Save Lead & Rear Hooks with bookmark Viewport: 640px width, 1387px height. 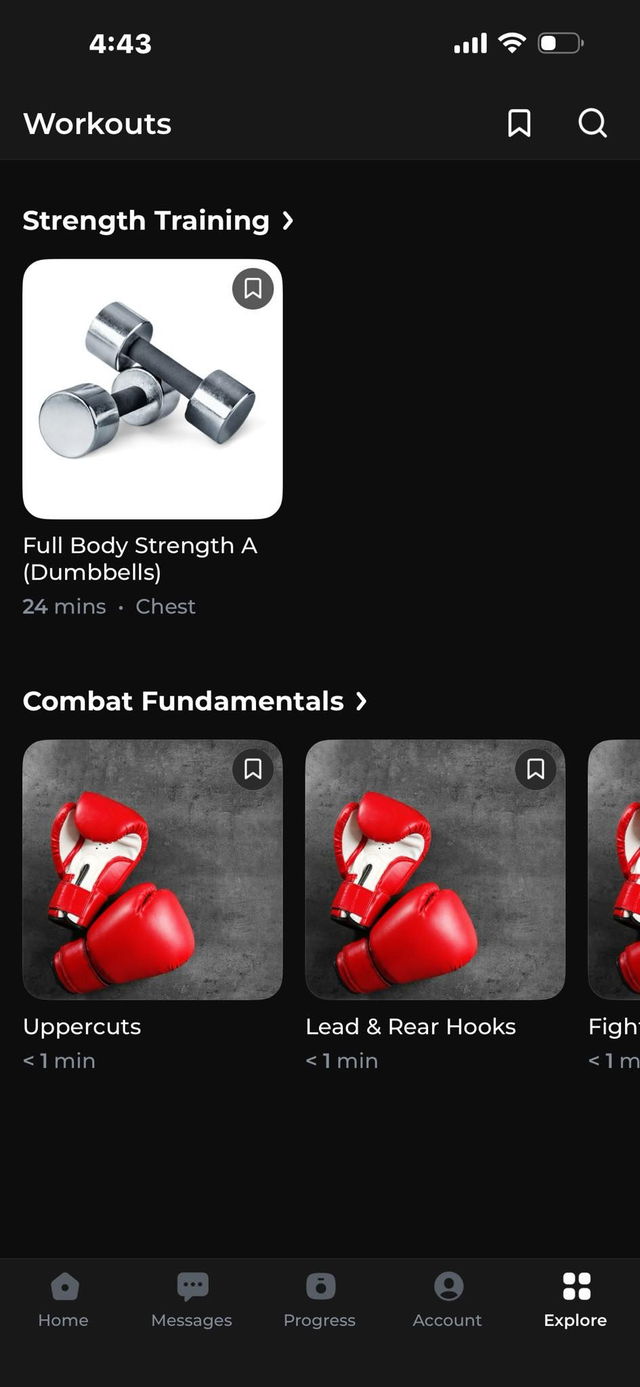pos(536,769)
